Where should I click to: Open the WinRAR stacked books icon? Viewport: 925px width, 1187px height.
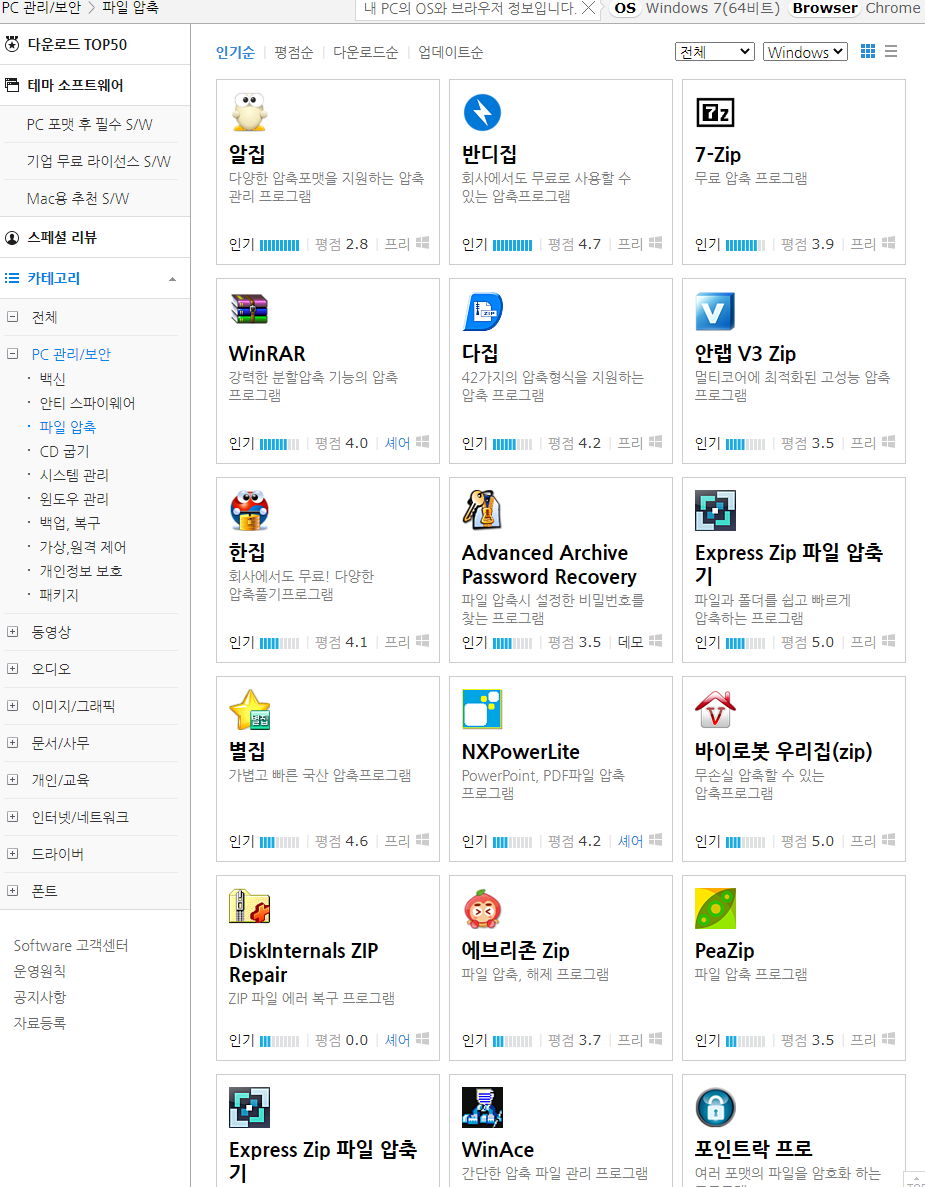click(249, 310)
